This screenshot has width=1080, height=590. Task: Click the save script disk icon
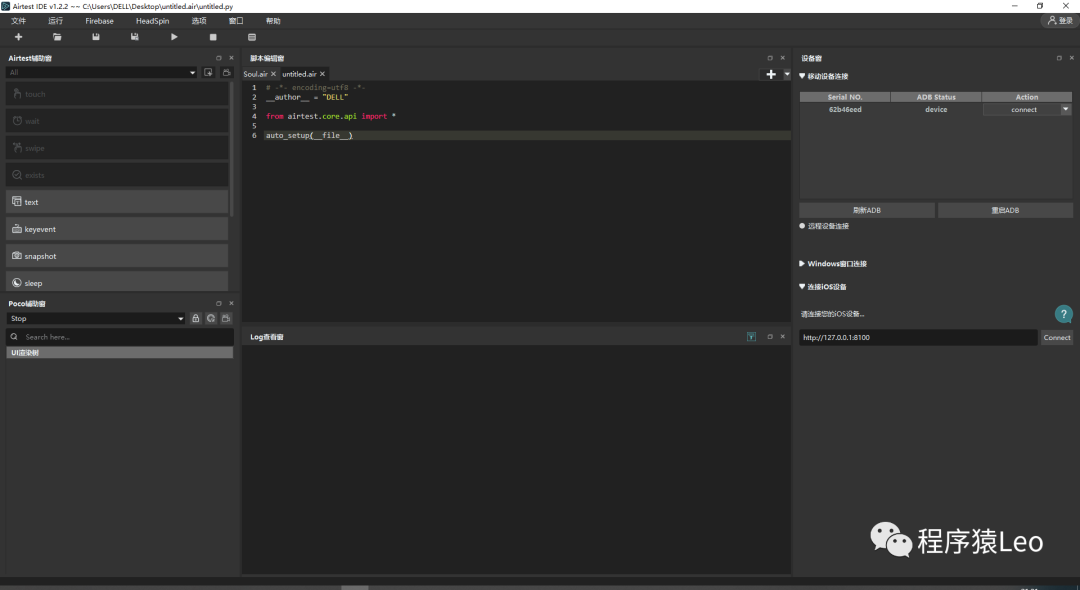point(95,37)
